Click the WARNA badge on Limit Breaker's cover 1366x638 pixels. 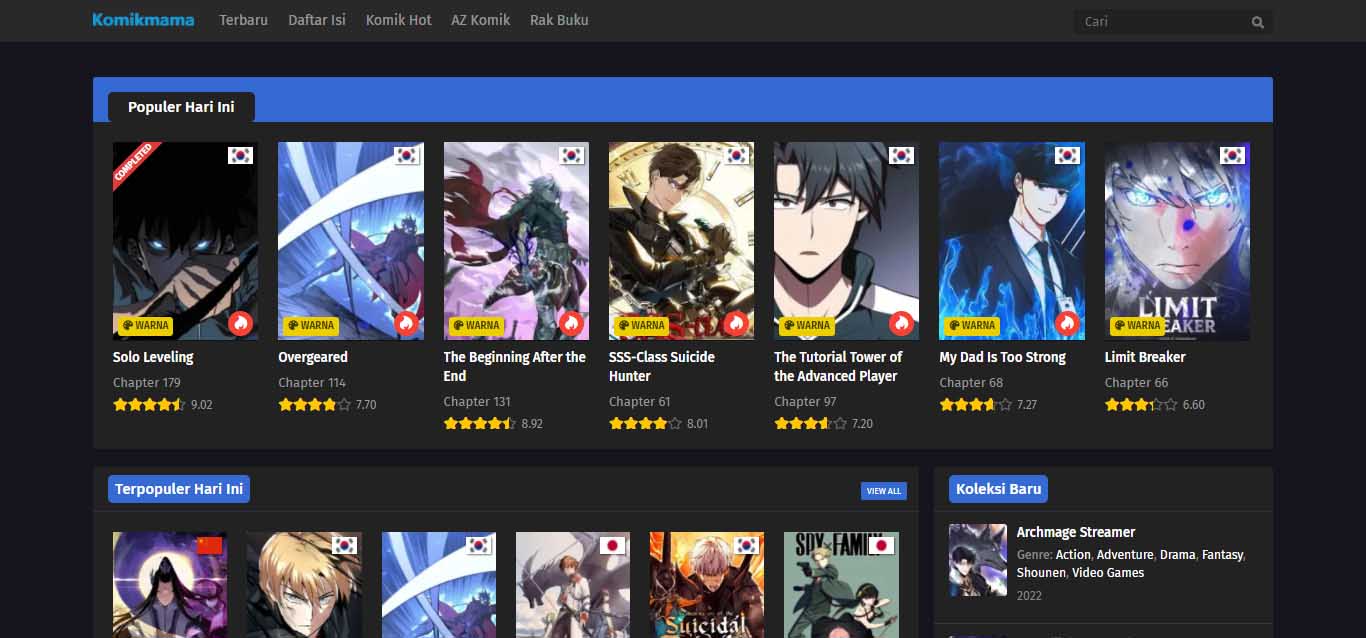pyautogui.click(x=1137, y=325)
